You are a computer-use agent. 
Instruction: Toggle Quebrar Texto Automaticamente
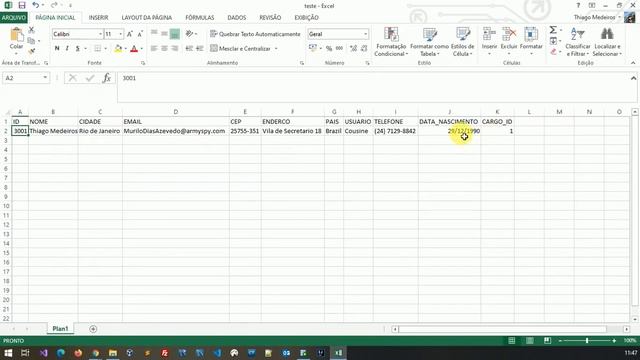tap(255, 34)
